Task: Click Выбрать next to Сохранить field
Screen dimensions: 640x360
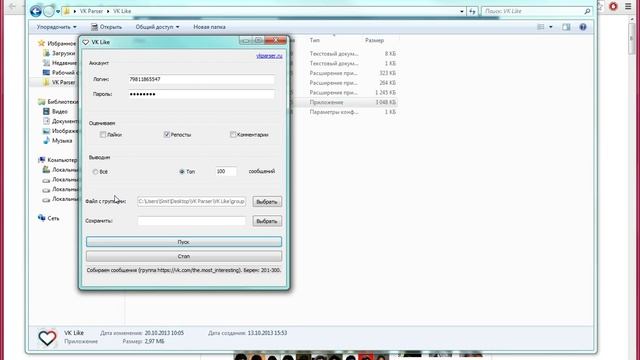Action: pos(267,221)
